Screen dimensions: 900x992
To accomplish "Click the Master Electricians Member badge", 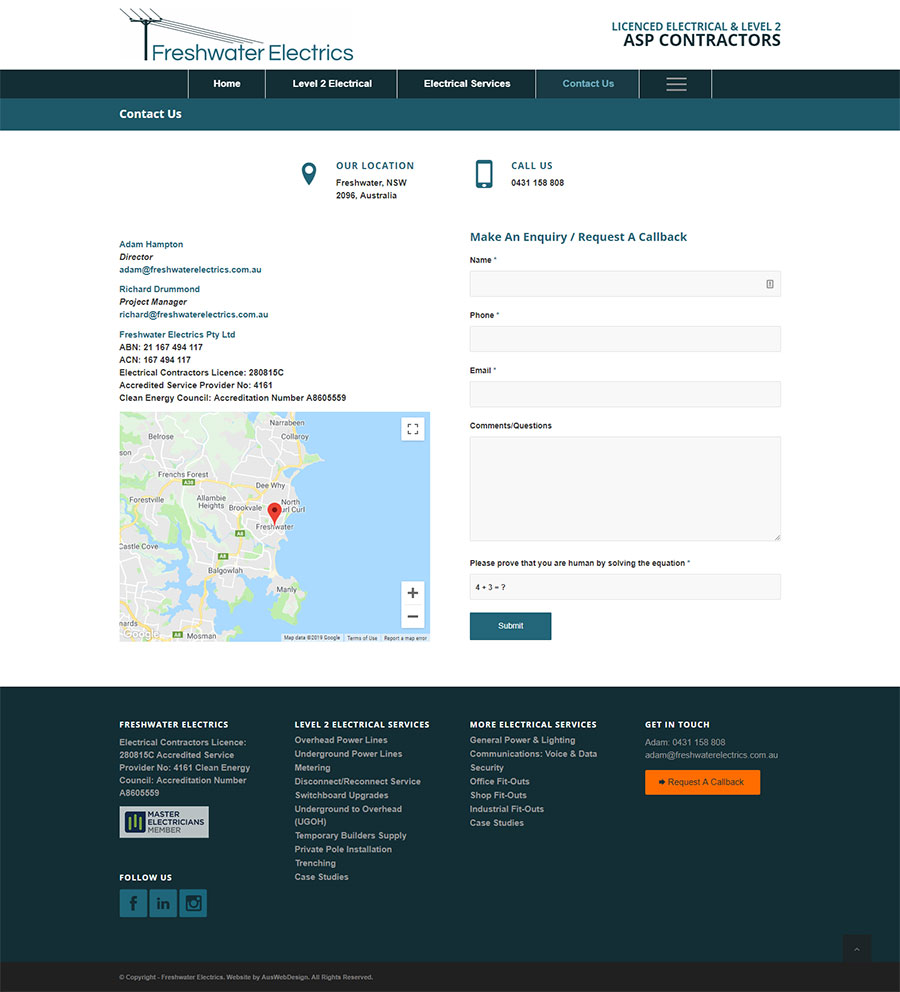I will (164, 822).
